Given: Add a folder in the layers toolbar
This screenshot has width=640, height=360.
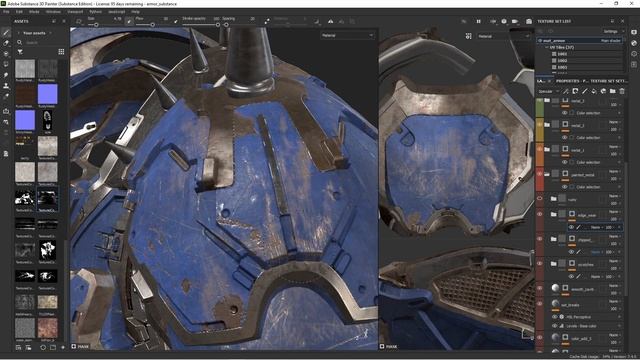Looking at the screenshot, I should pos(613,91).
